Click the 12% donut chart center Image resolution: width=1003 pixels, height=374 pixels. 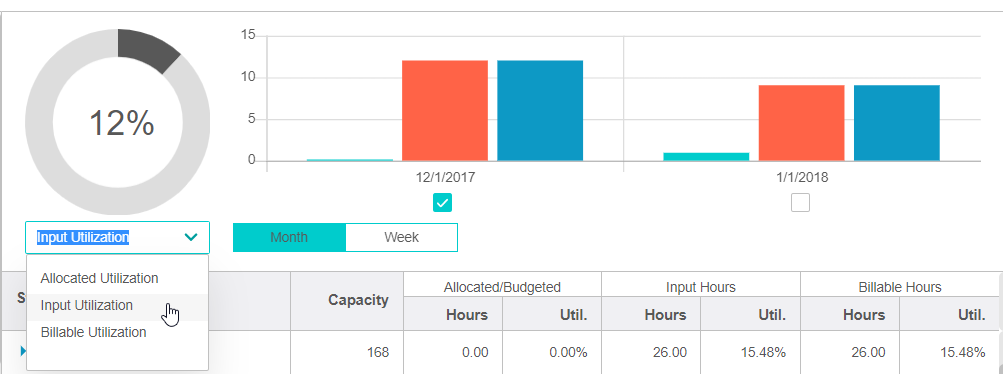121,123
